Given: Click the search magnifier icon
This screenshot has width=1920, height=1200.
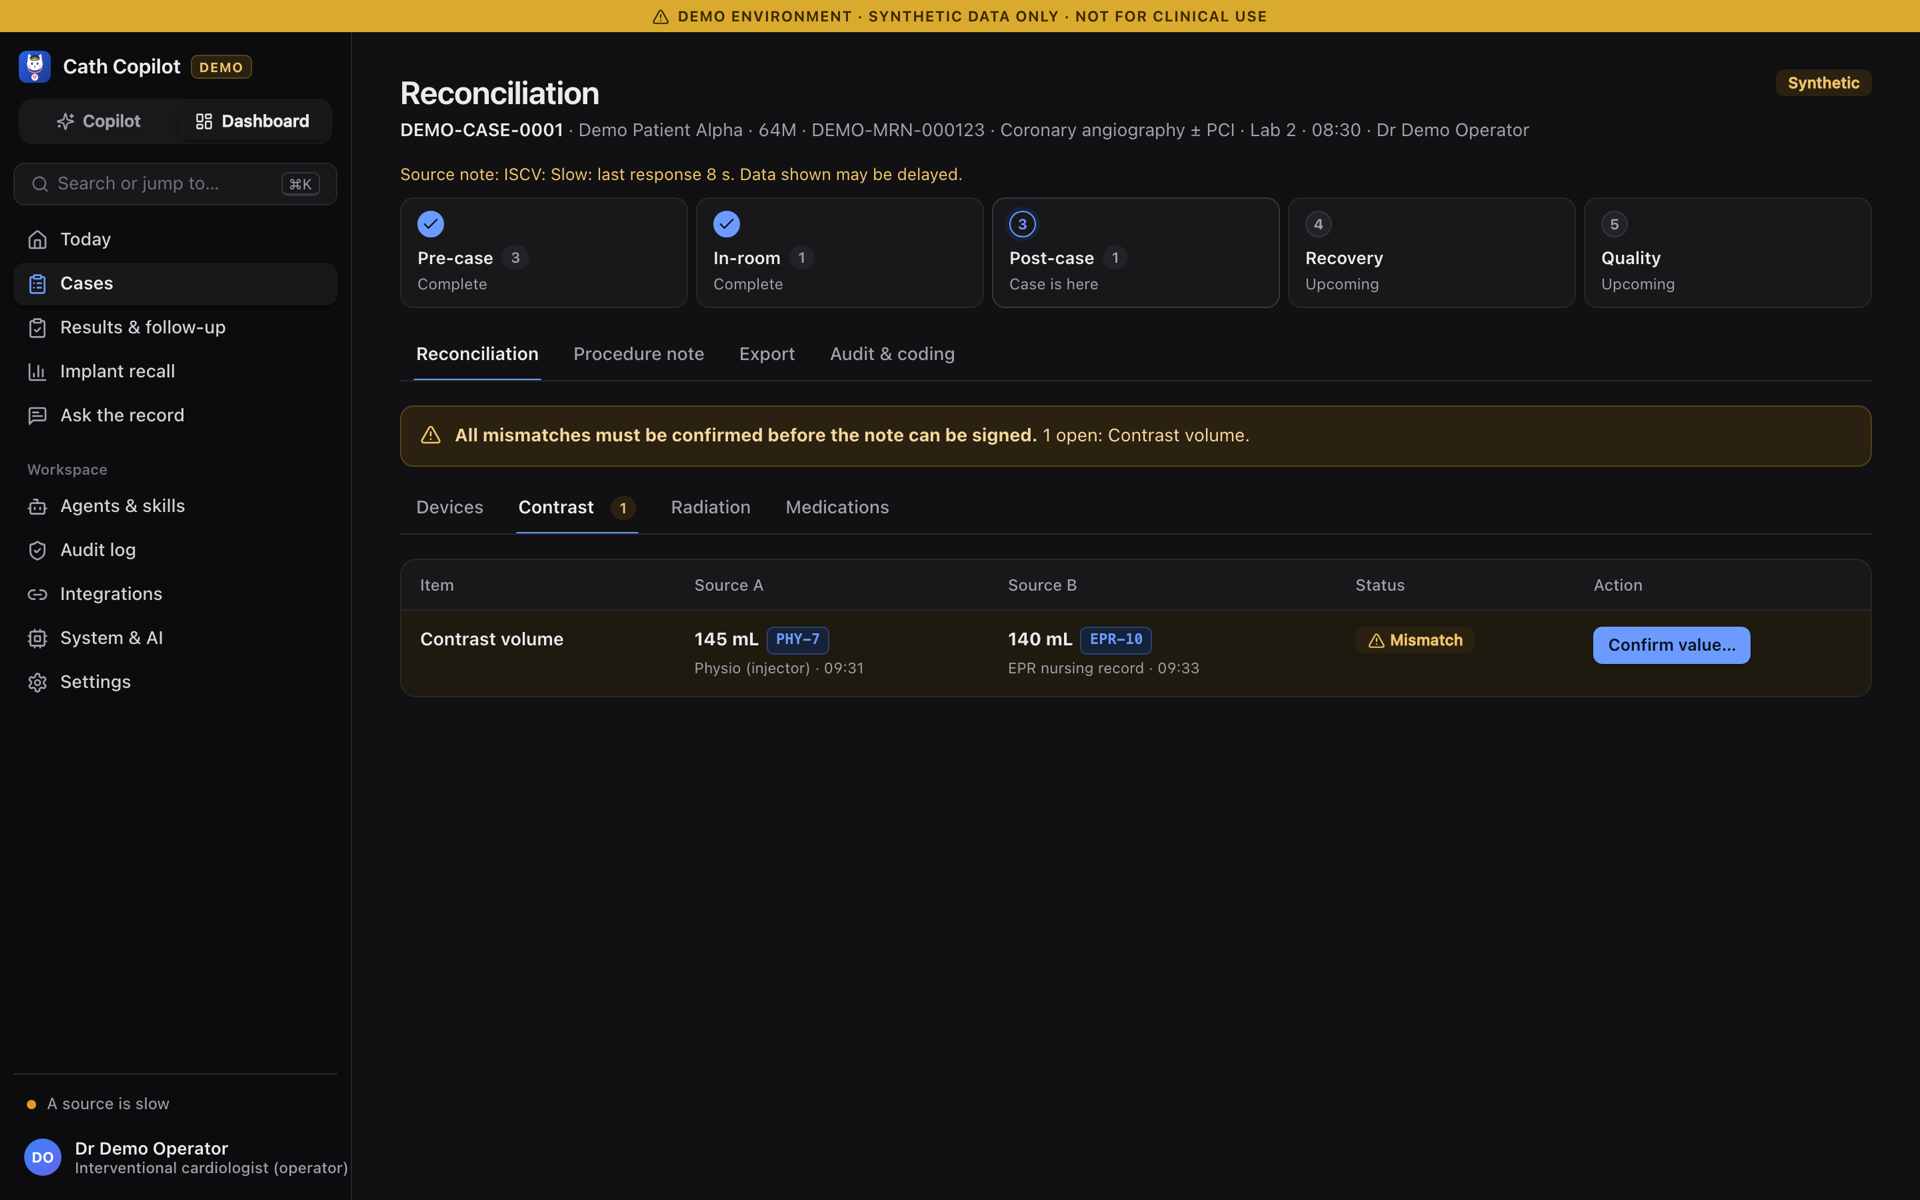Looking at the screenshot, I should [x=40, y=184].
